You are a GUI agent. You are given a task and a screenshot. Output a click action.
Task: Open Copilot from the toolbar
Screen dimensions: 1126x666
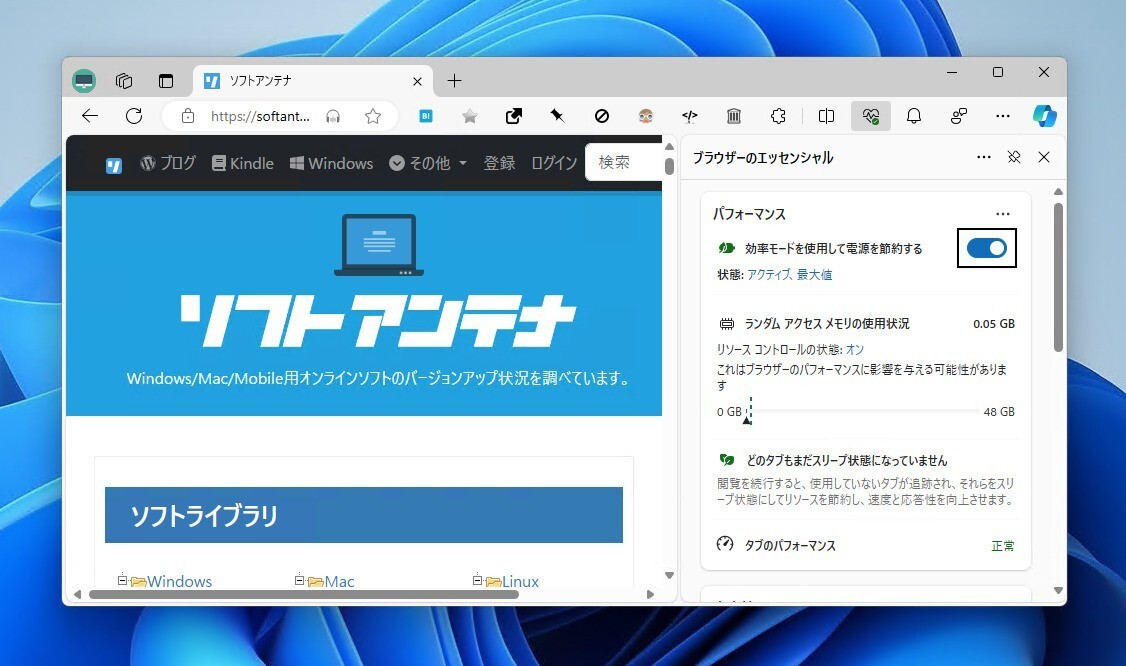tap(1044, 116)
